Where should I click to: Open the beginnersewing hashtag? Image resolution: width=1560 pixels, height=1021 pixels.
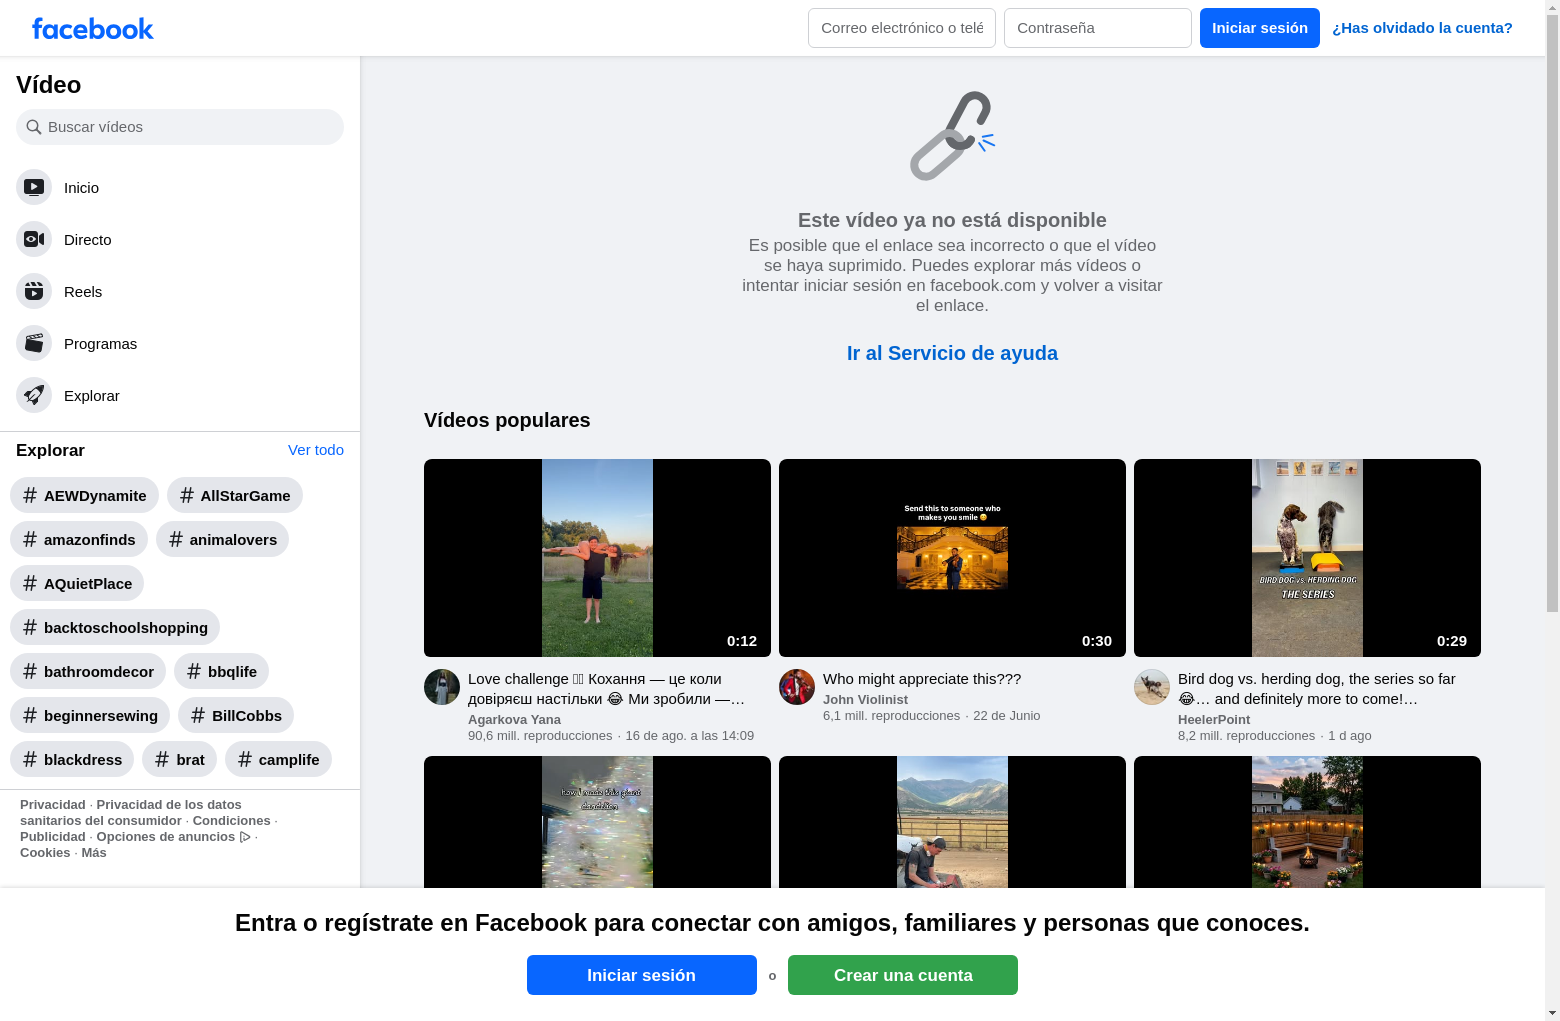(90, 715)
